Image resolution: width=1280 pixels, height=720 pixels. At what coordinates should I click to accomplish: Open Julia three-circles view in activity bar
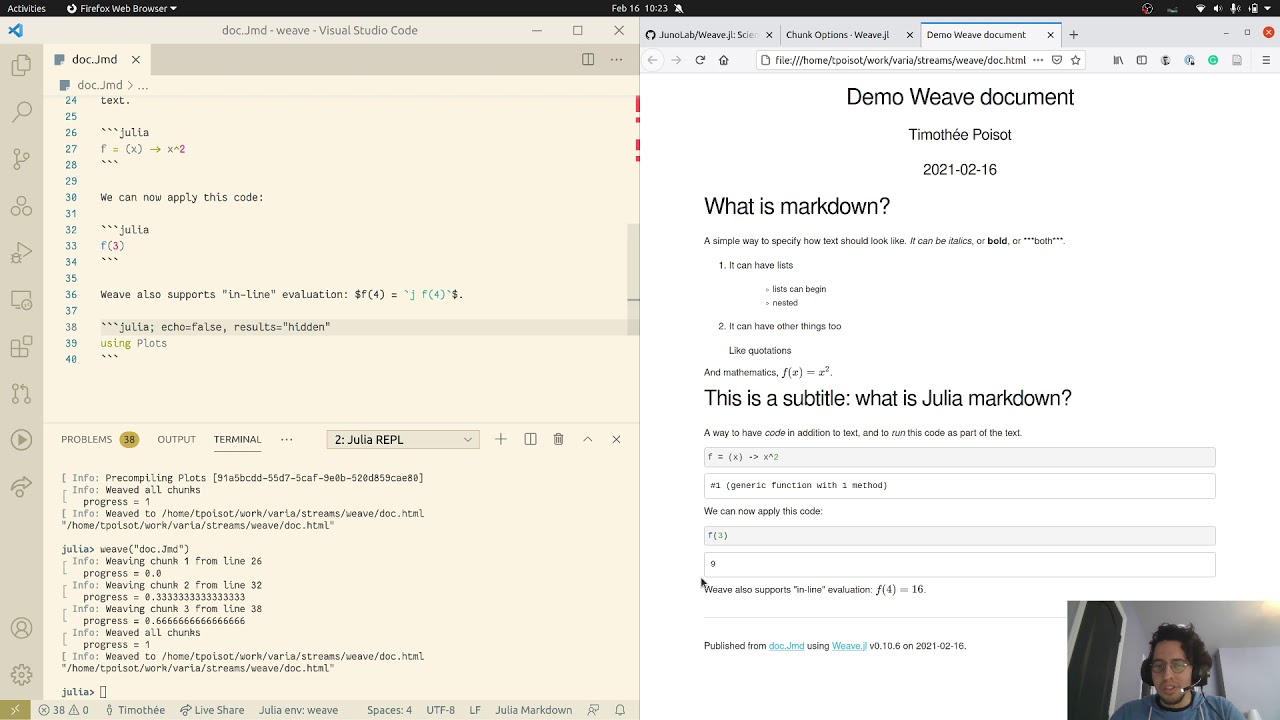click(x=21, y=206)
